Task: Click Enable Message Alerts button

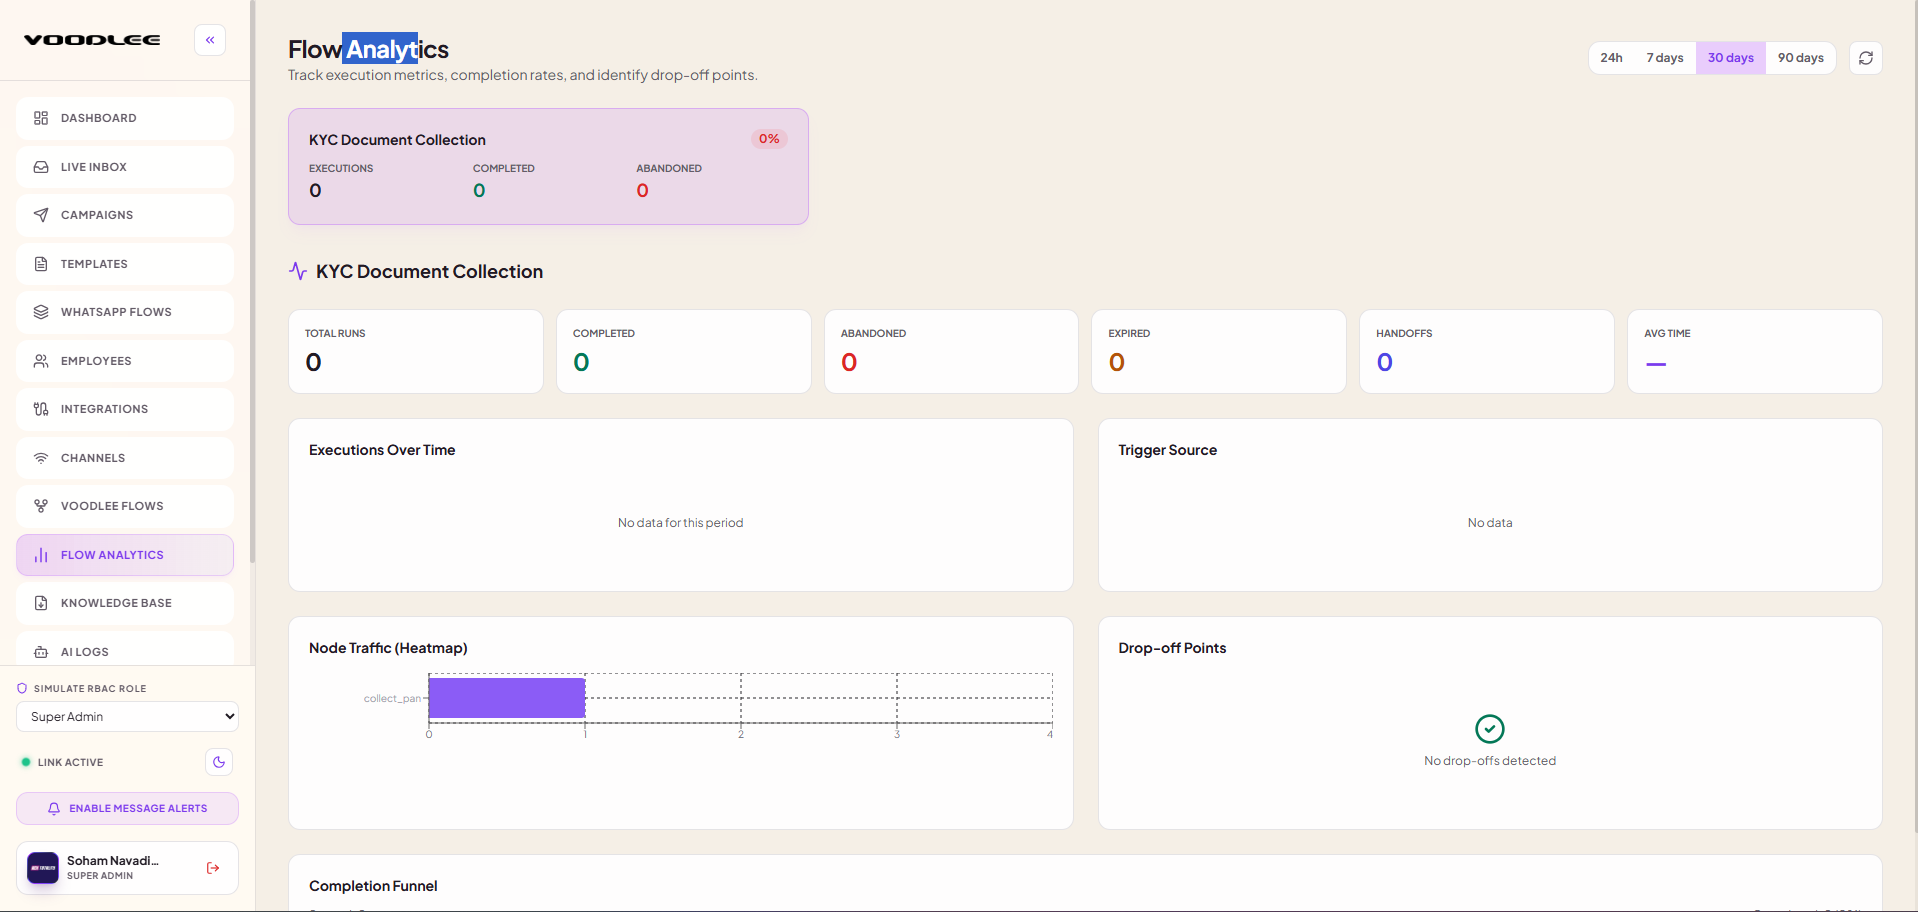Action: pos(127,809)
